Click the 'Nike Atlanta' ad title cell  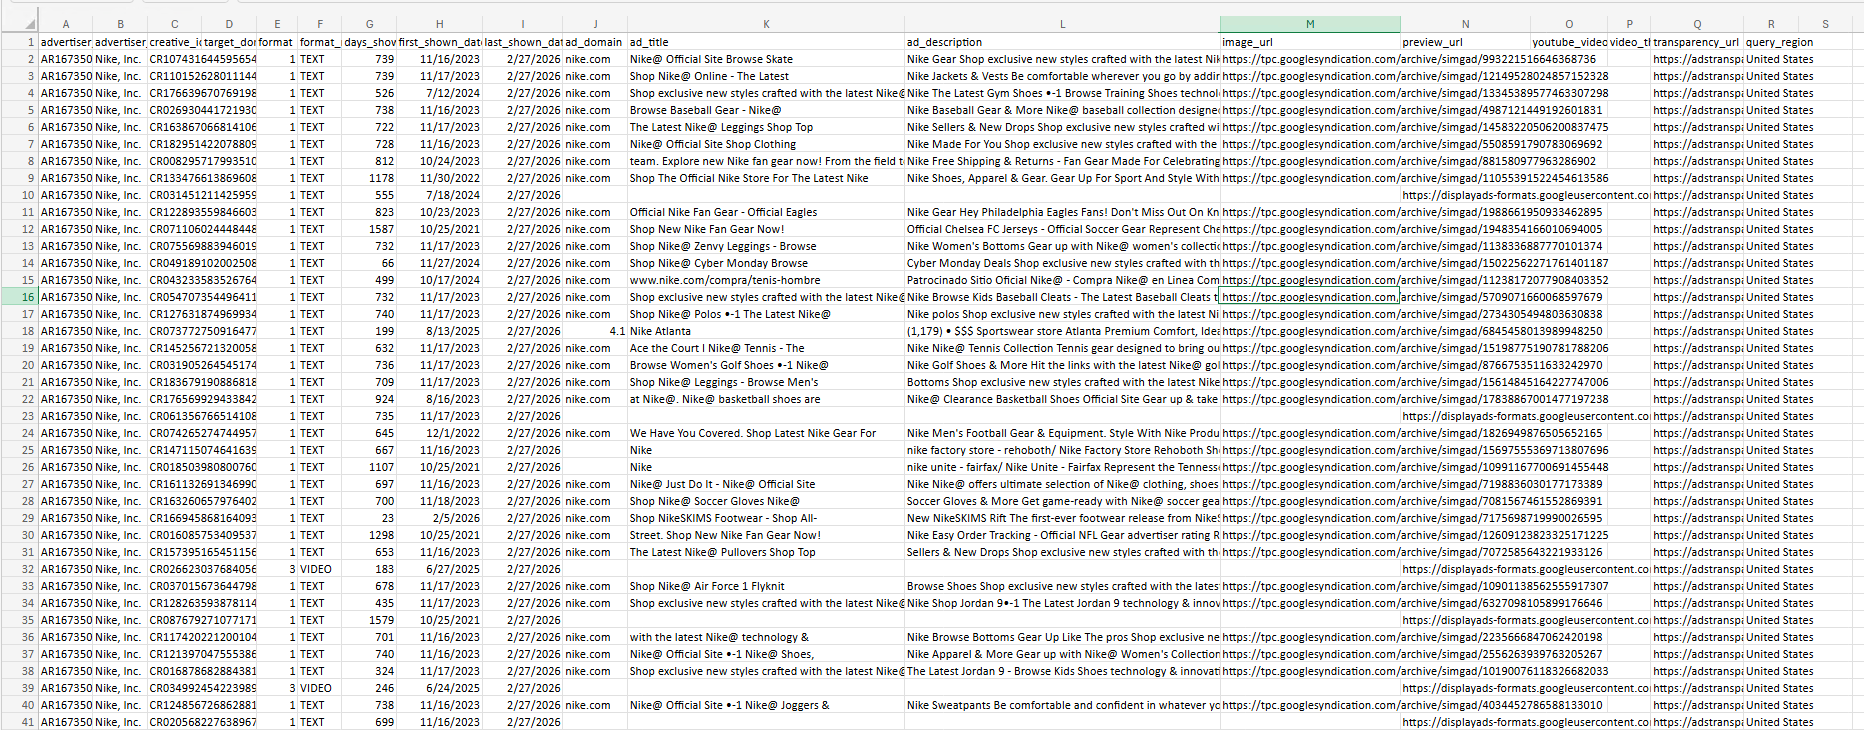766,331
